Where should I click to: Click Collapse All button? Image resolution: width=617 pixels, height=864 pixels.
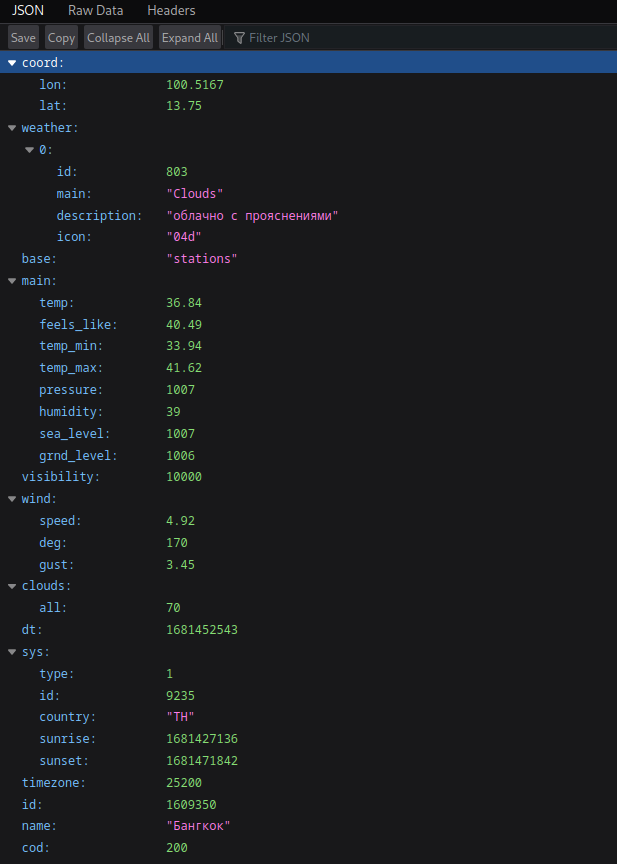tap(118, 37)
